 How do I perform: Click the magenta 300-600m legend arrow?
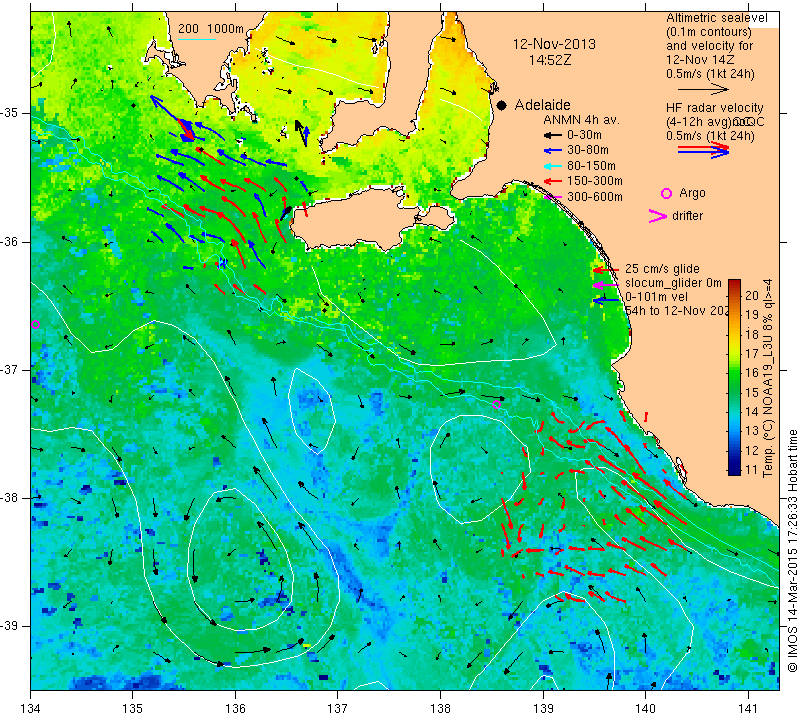click(x=552, y=197)
